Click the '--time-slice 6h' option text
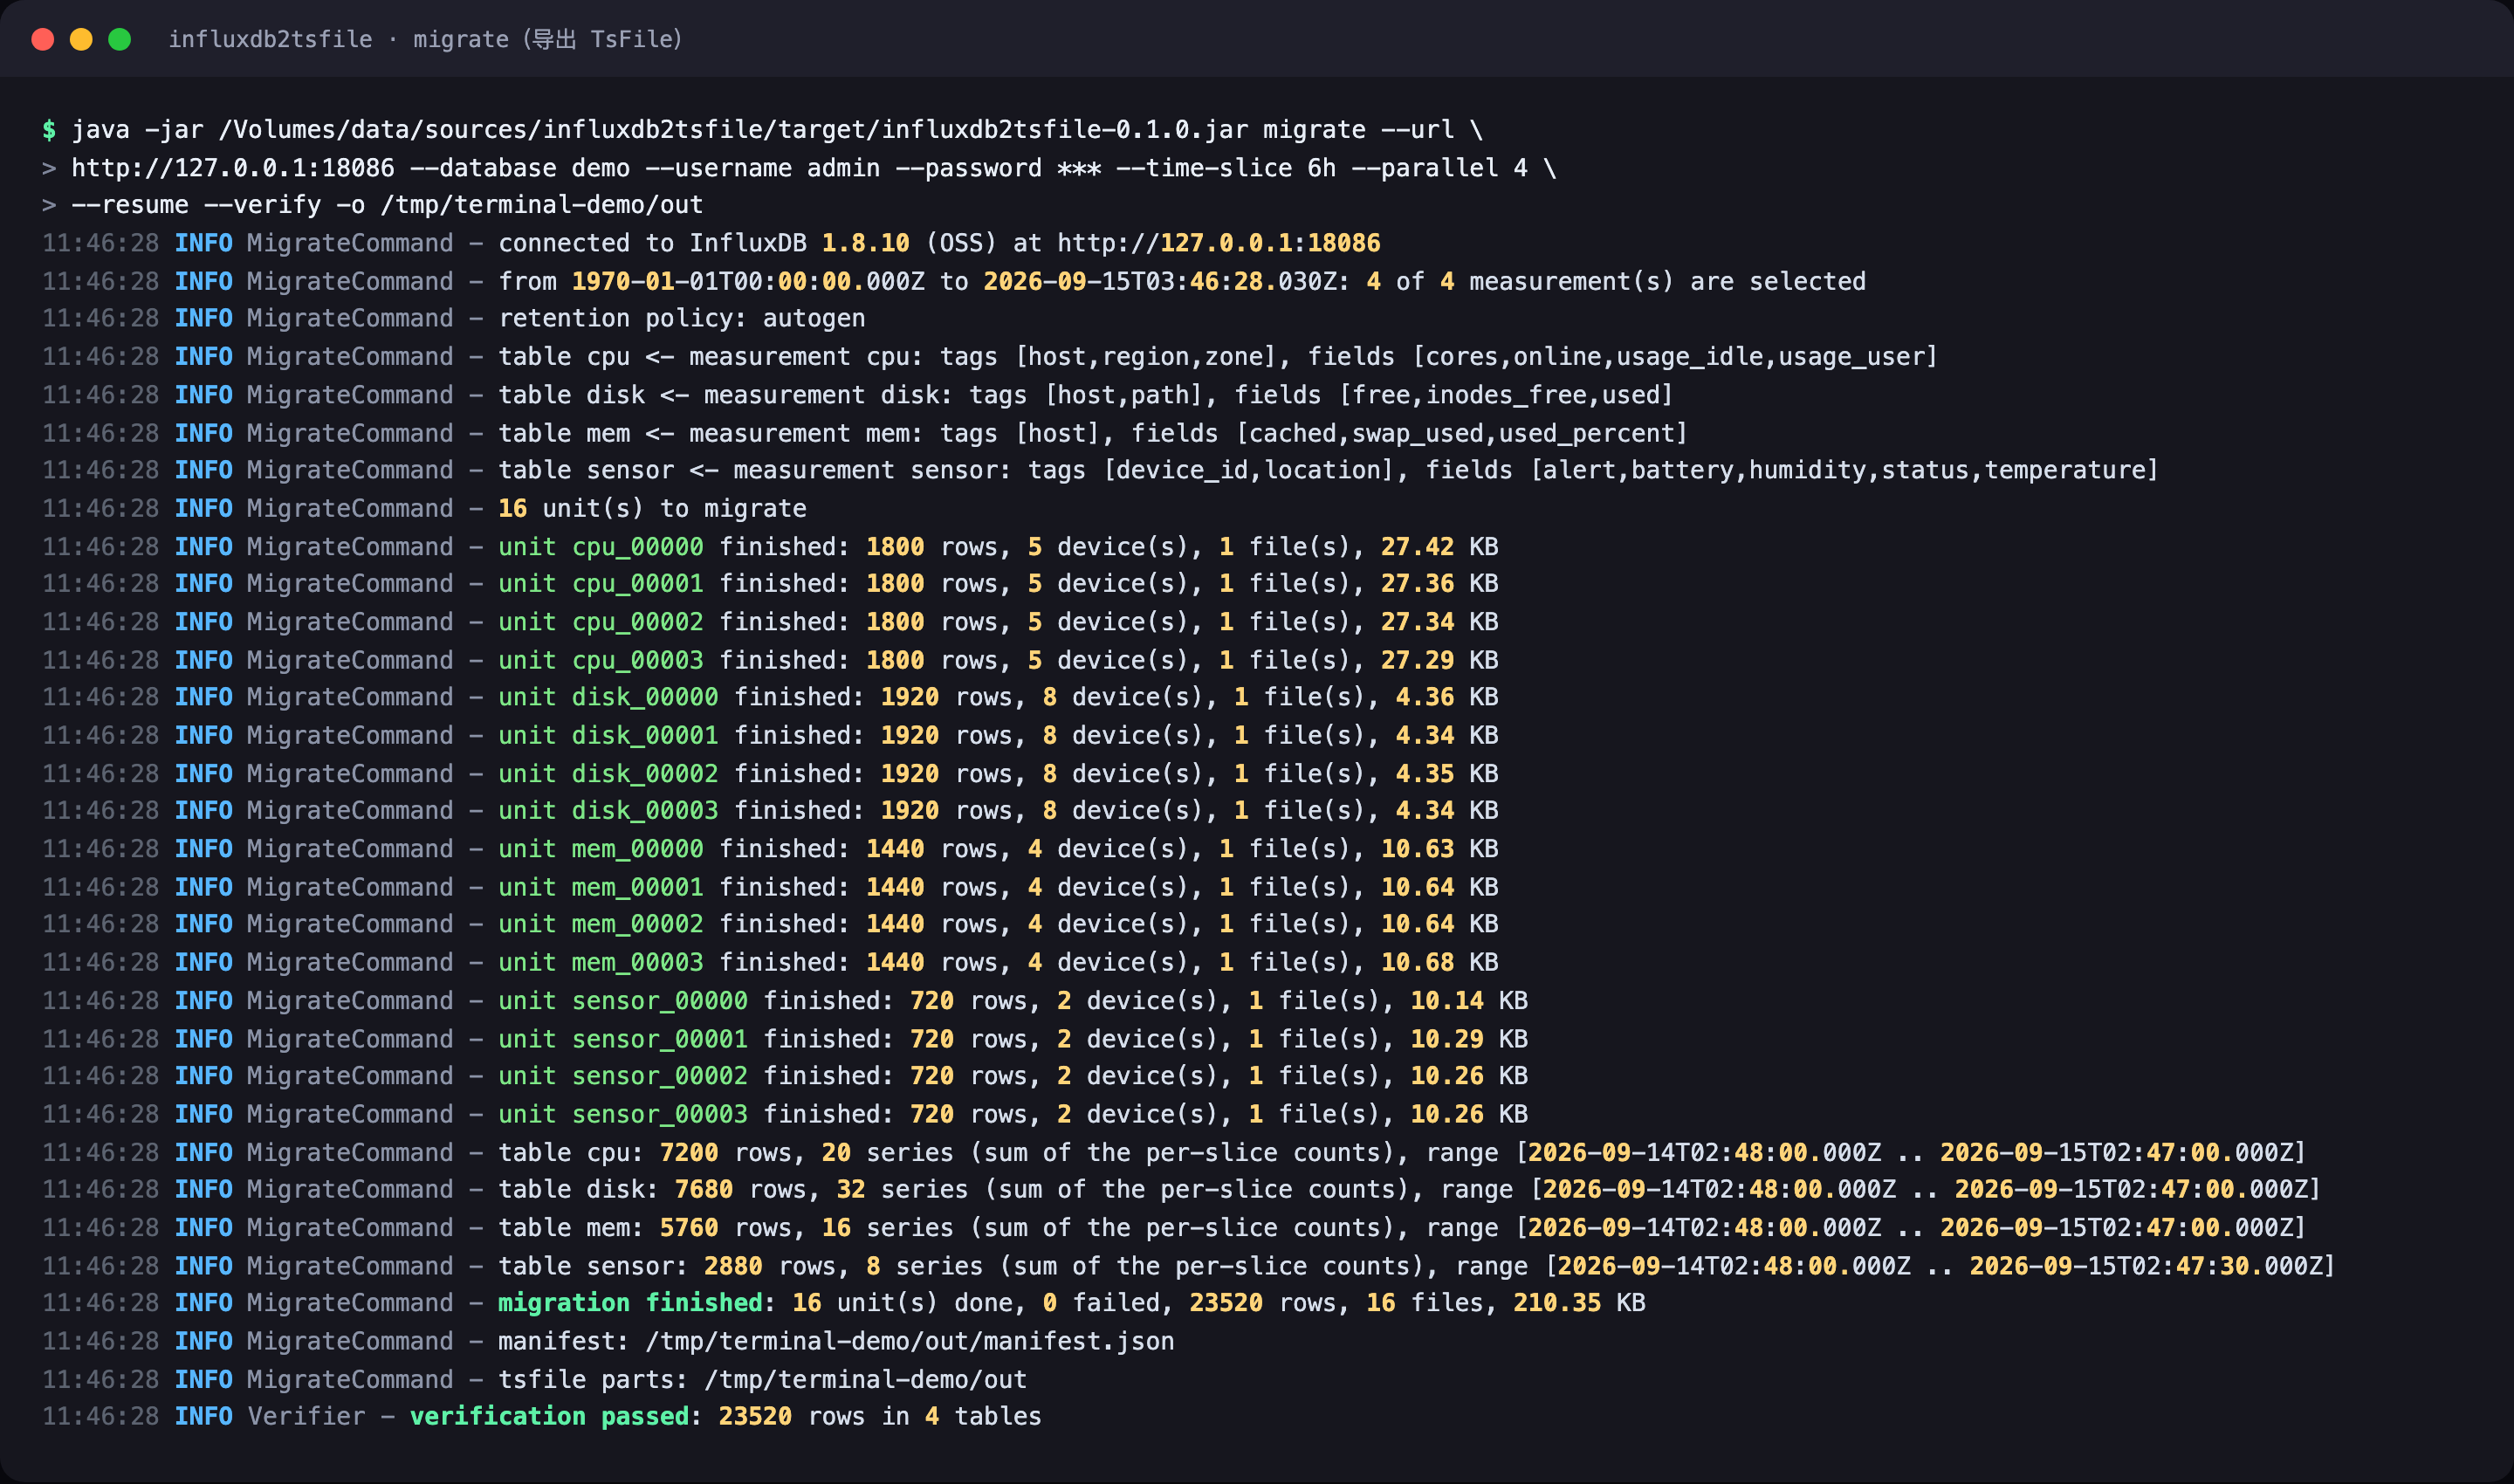This screenshot has height=1484, width=2514. [1226, 168]
